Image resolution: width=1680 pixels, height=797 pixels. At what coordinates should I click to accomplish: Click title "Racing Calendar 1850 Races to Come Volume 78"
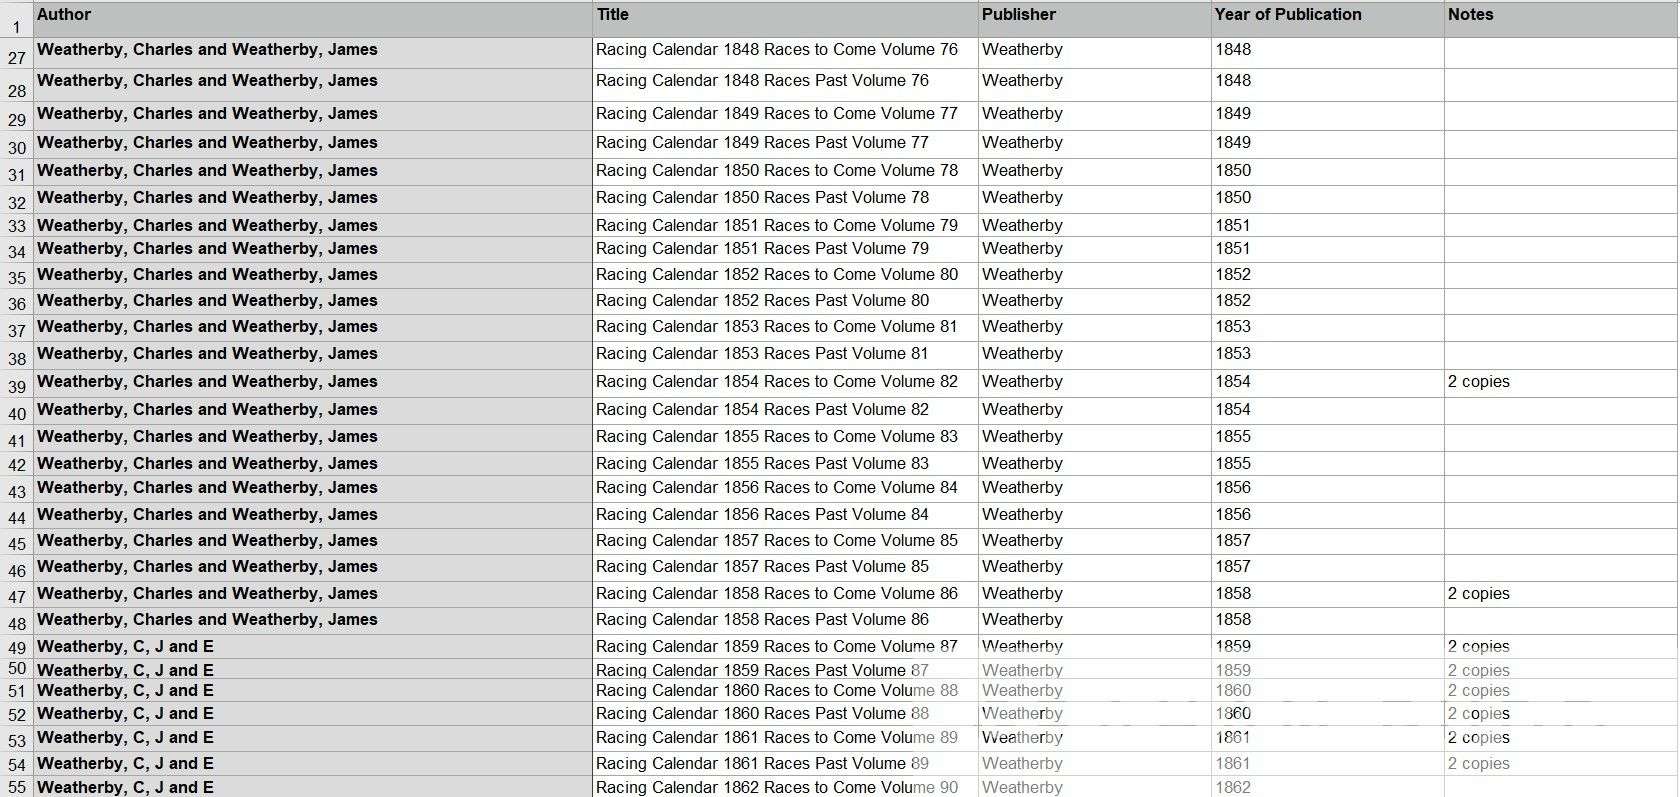point(776,171)
